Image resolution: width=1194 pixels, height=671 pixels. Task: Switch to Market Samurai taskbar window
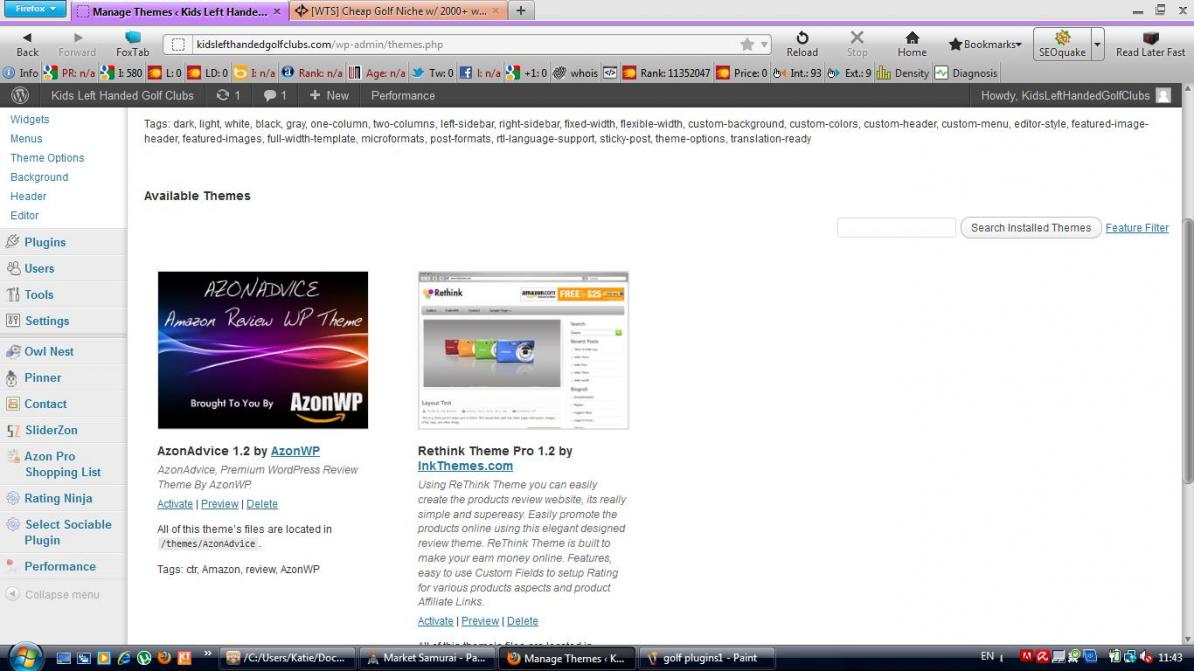pyautogui.click(x=426, y=658)
